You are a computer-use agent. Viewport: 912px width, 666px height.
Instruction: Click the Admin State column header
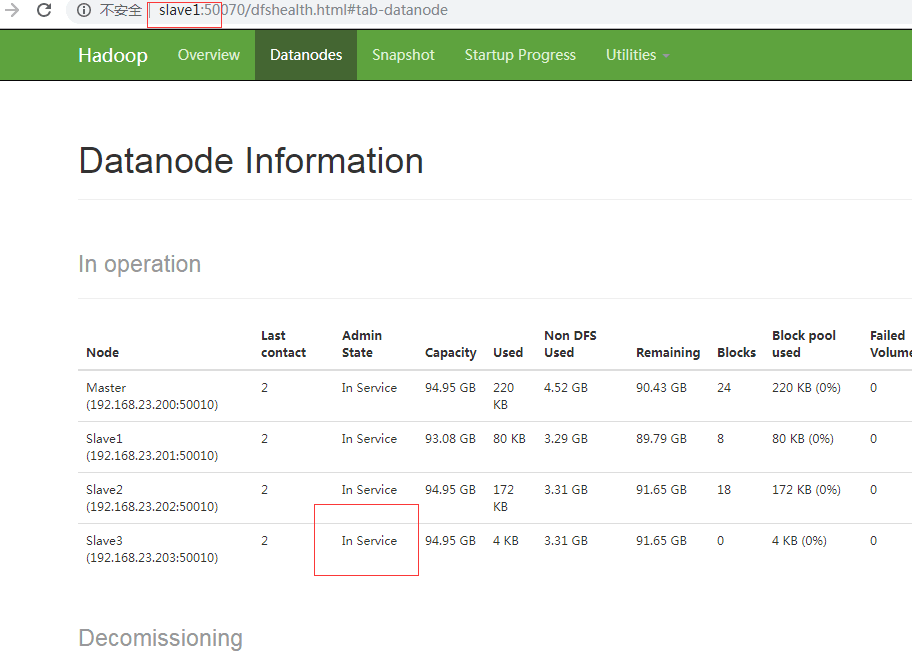point(362,344)
